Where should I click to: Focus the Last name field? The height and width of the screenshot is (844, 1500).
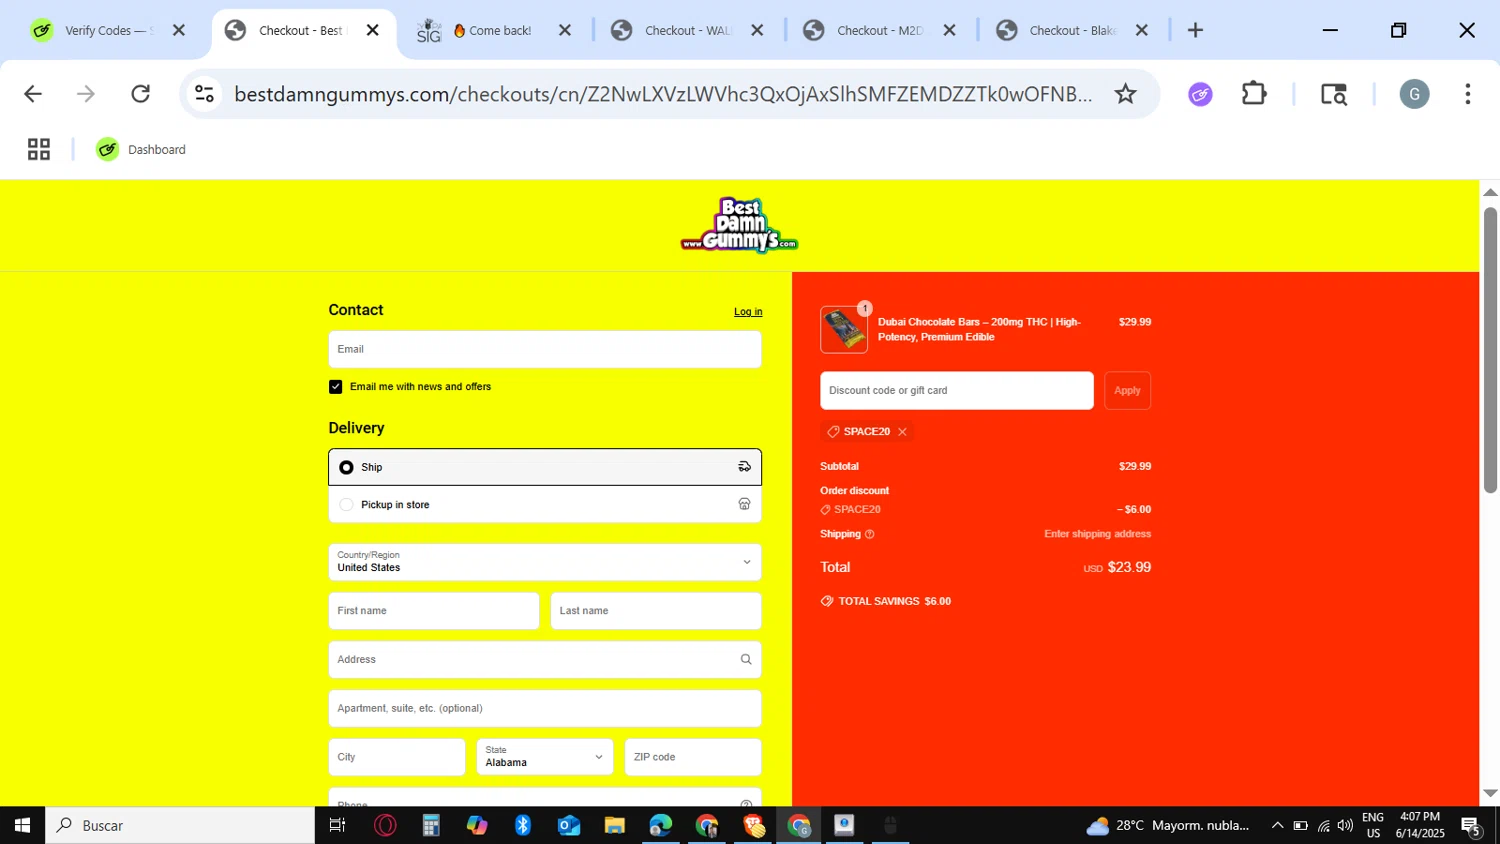pos(656,611)
